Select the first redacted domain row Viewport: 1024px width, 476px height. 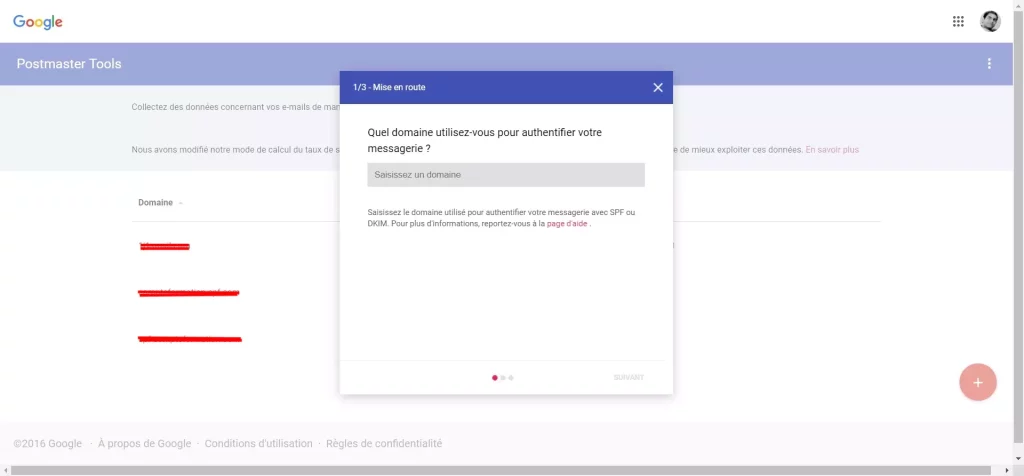click(165, 246)
